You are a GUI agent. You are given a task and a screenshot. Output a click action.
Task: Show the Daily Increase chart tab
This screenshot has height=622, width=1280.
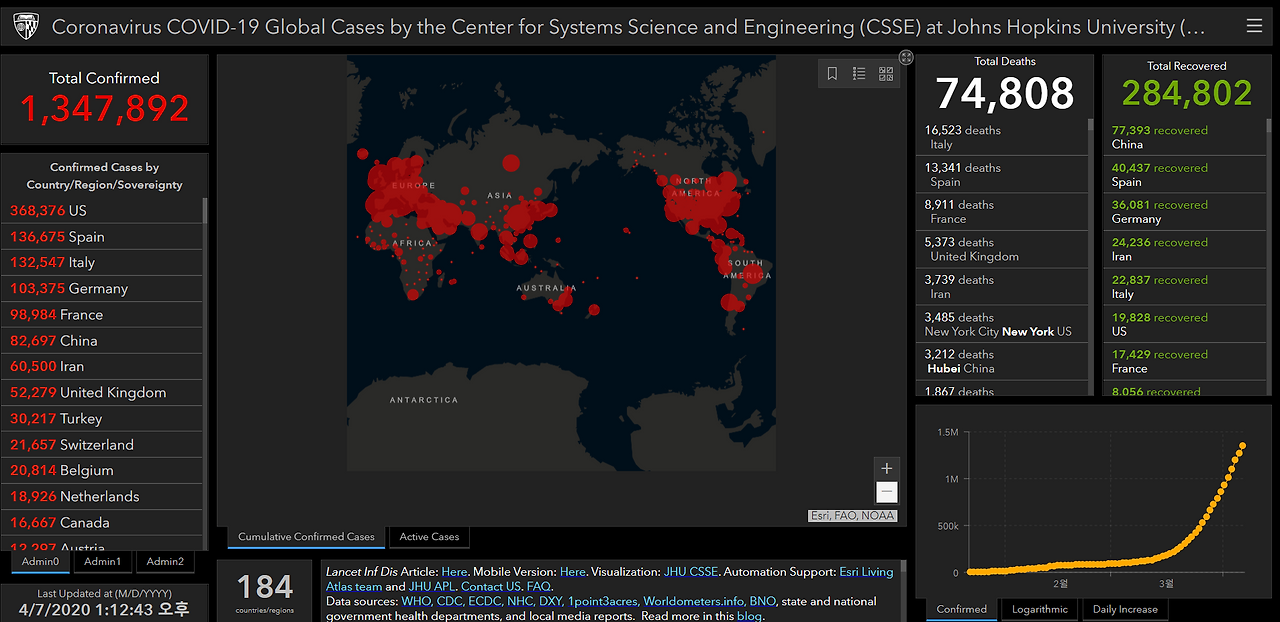[x=1125, y=609]
